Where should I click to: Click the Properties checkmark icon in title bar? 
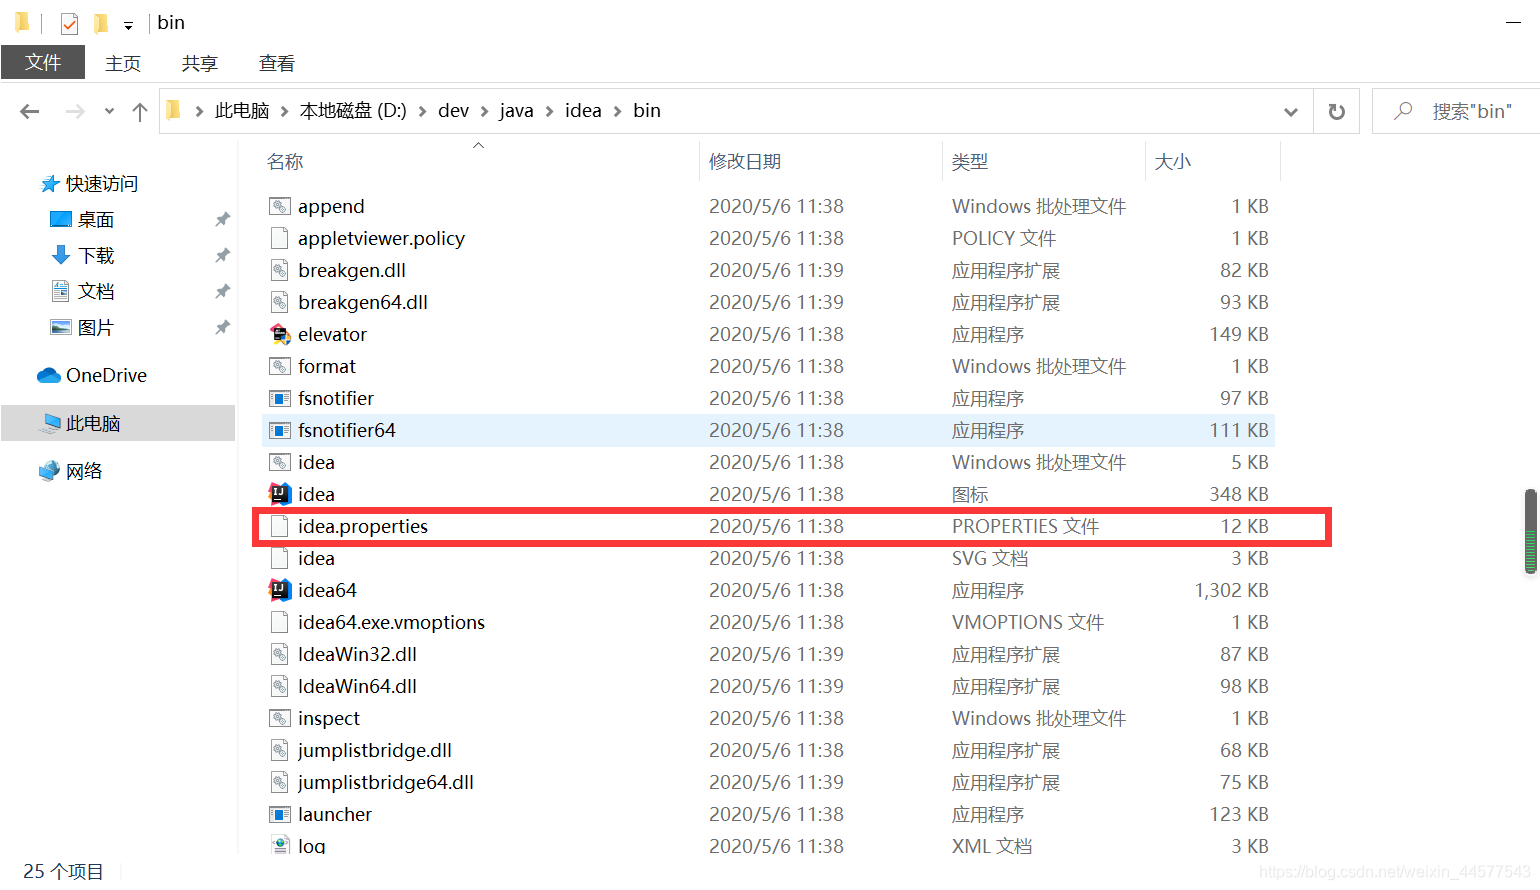(x=69, y=23)
